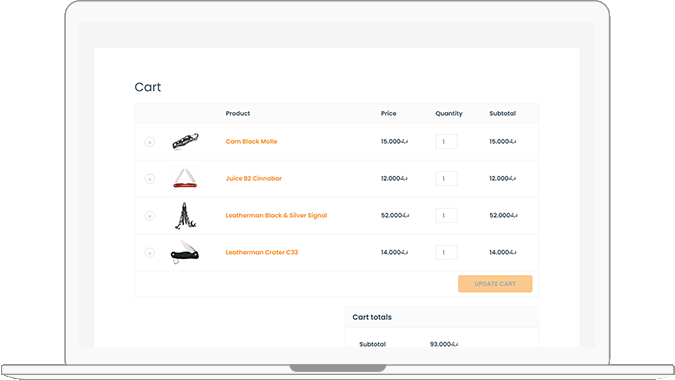Click the Product column header
Screen dimensions: 675x380
click(x=238, y=114)
